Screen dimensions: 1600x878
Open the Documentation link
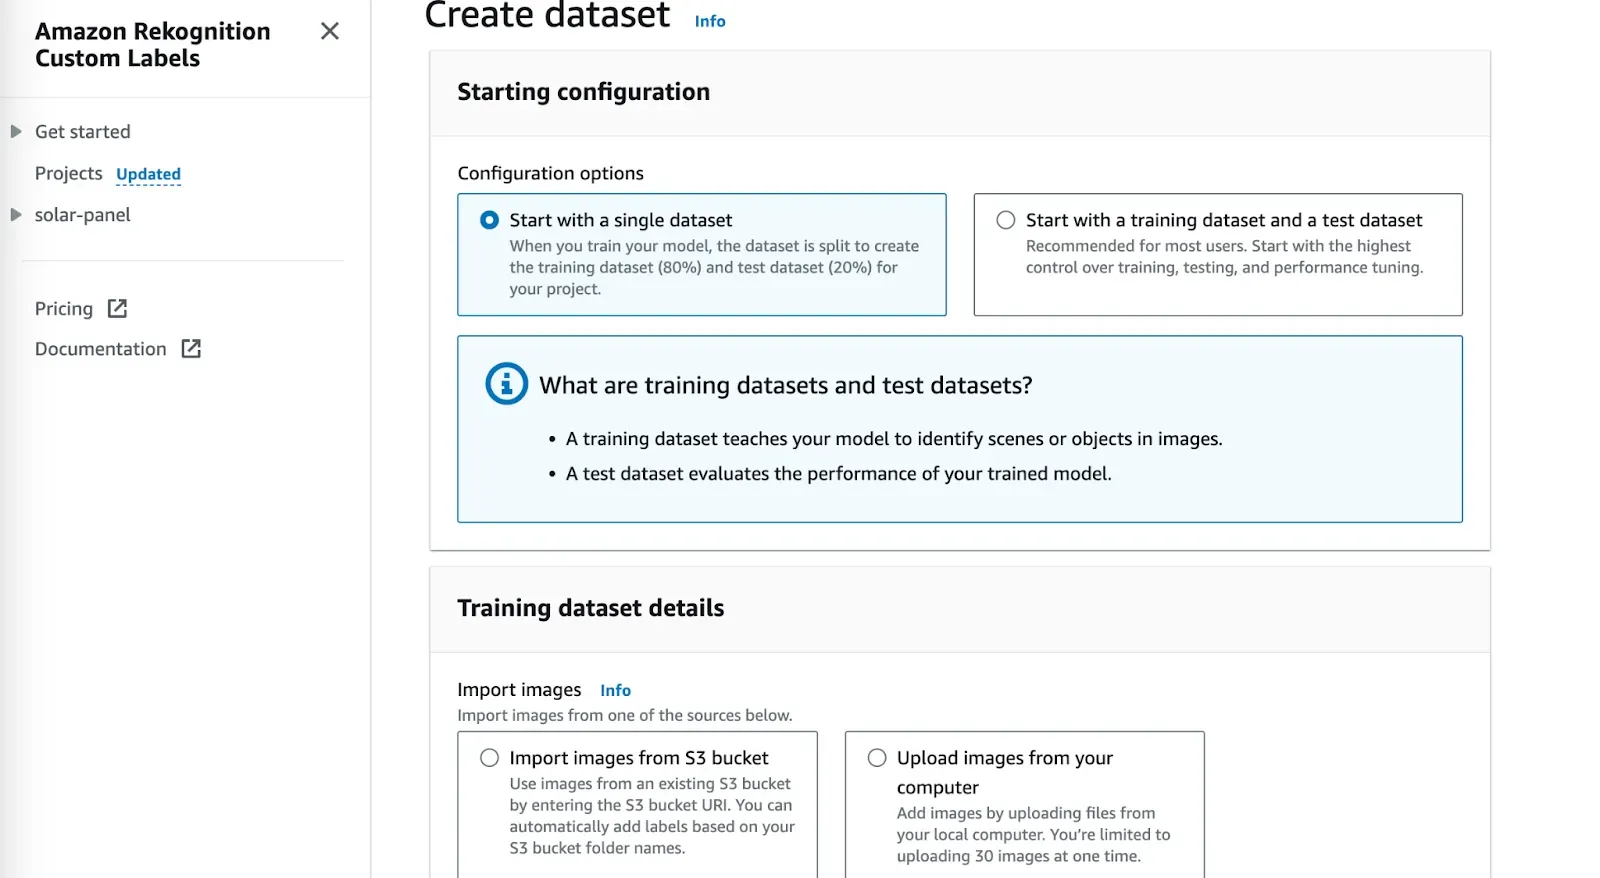click(x=100, y=349)
